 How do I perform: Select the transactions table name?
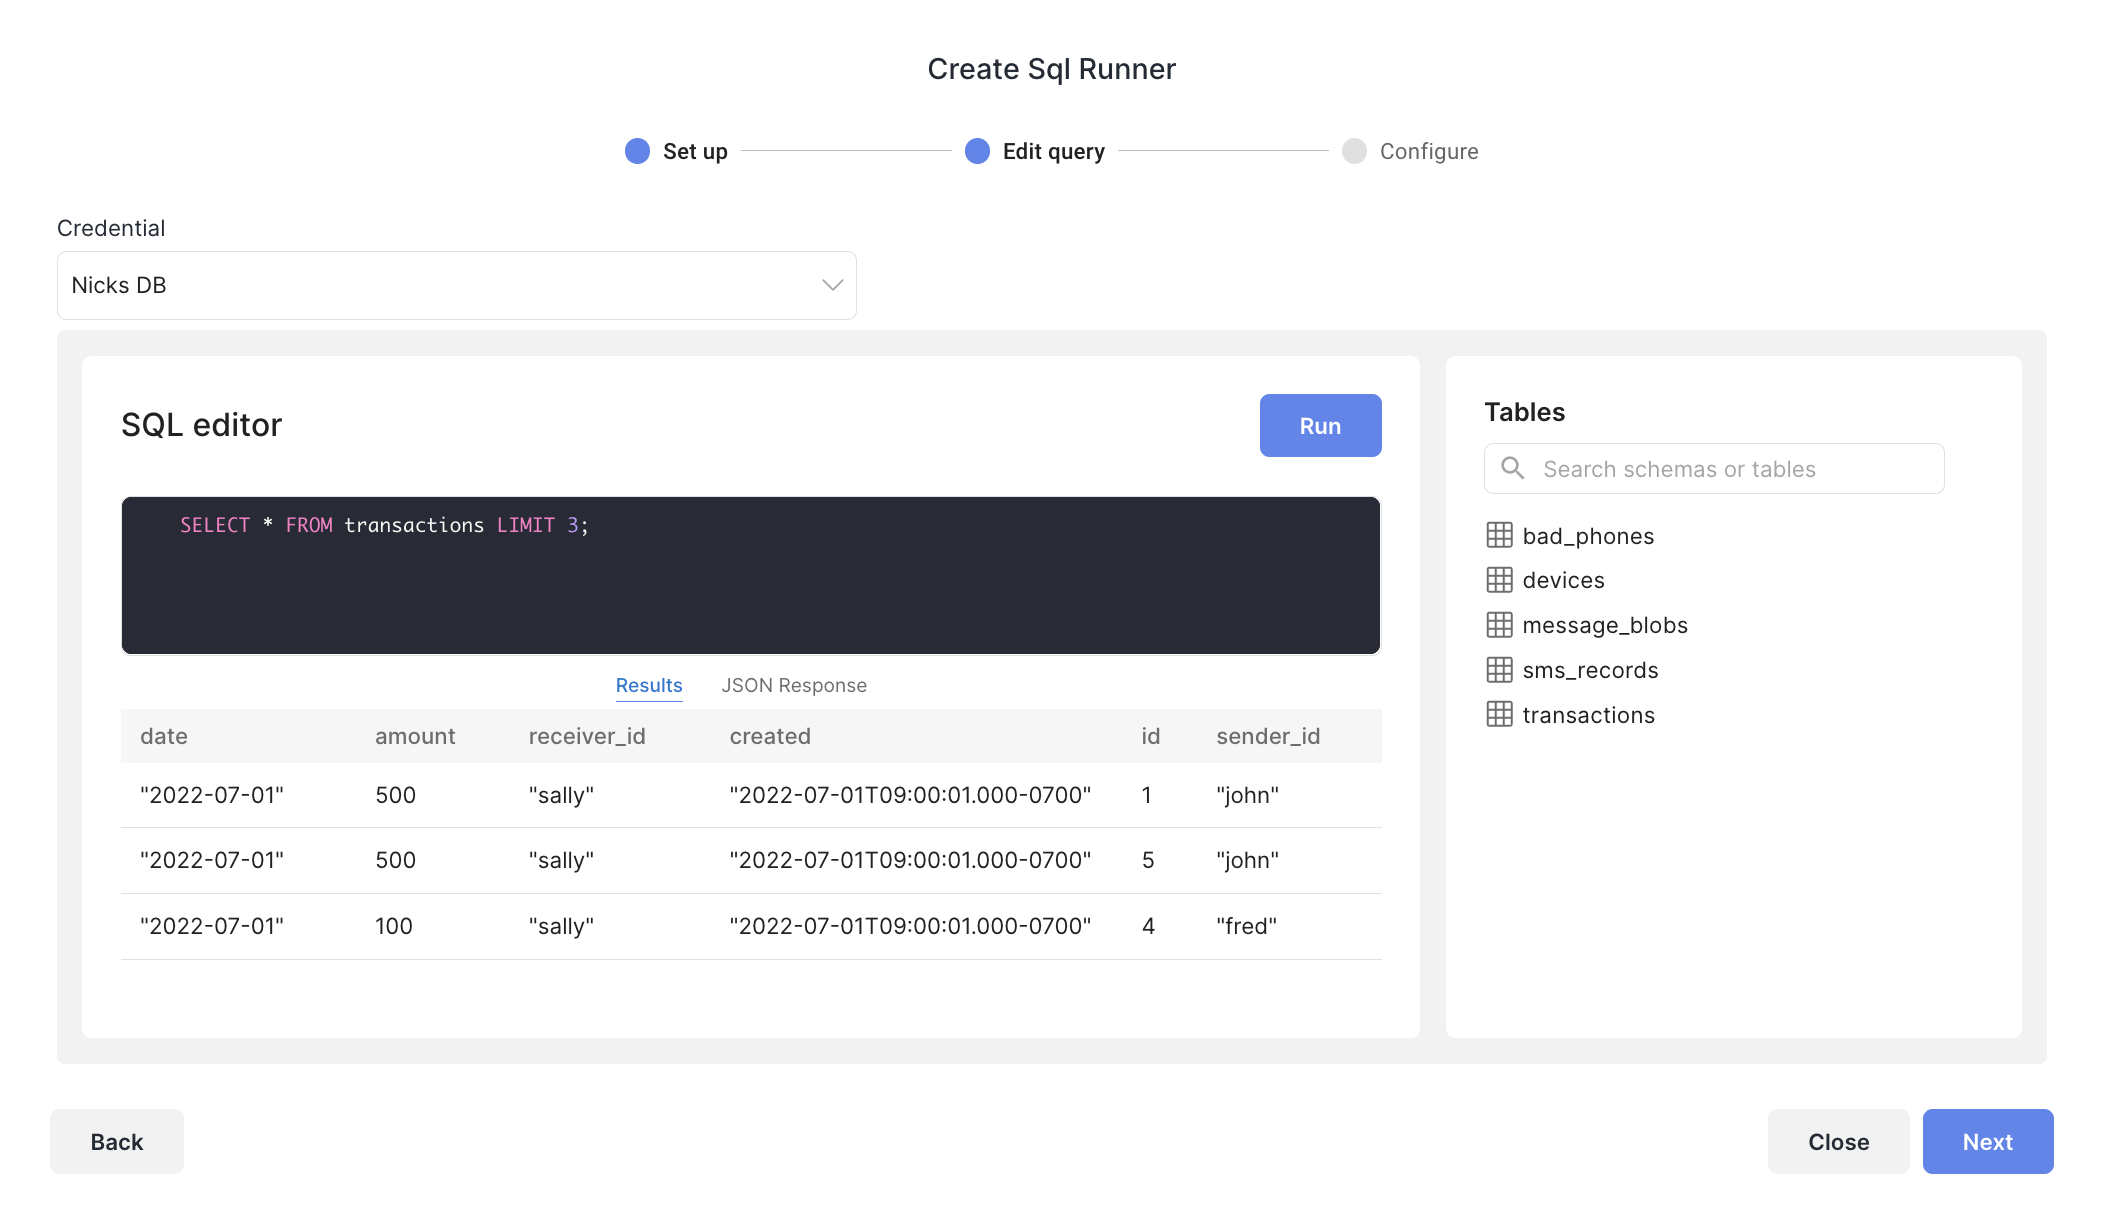pyautogui.click(x=1588, y=715)
